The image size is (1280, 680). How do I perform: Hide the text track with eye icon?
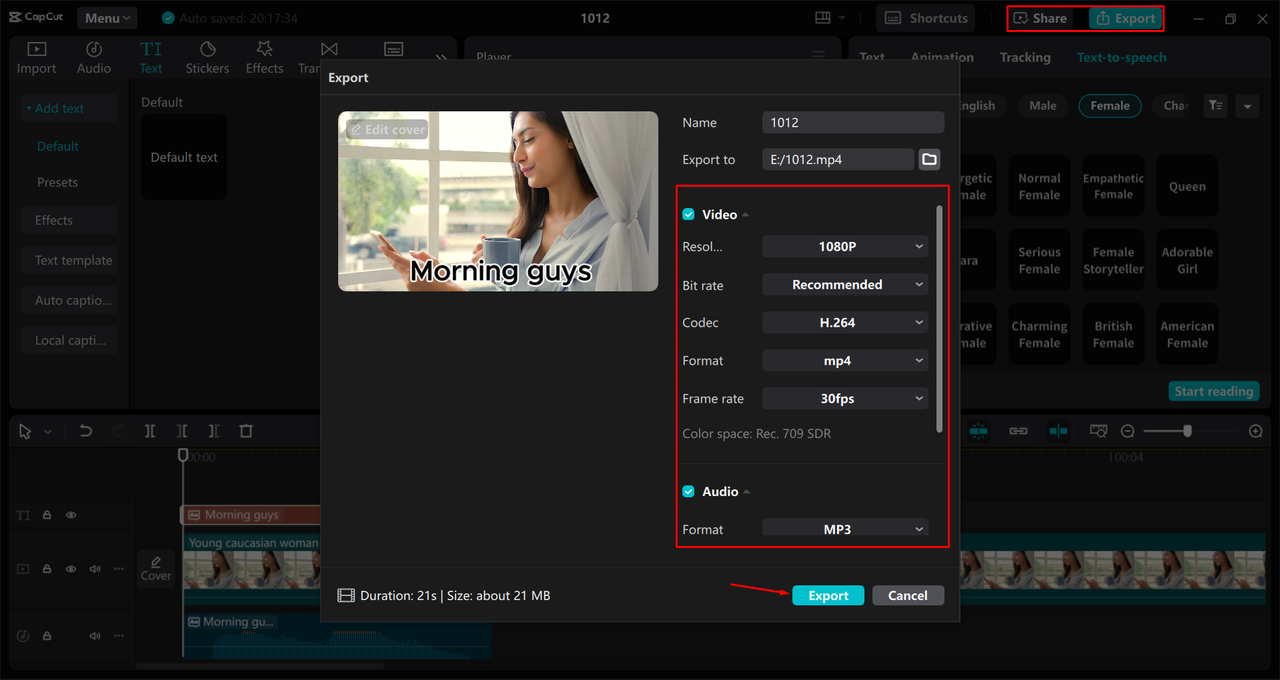[71, 515]
